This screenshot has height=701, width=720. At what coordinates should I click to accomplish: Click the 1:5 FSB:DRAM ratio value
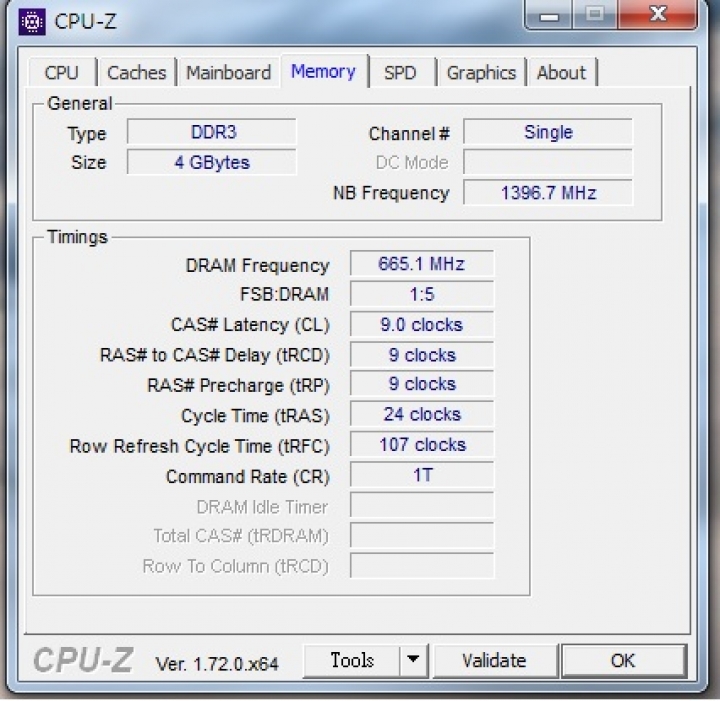422,294
